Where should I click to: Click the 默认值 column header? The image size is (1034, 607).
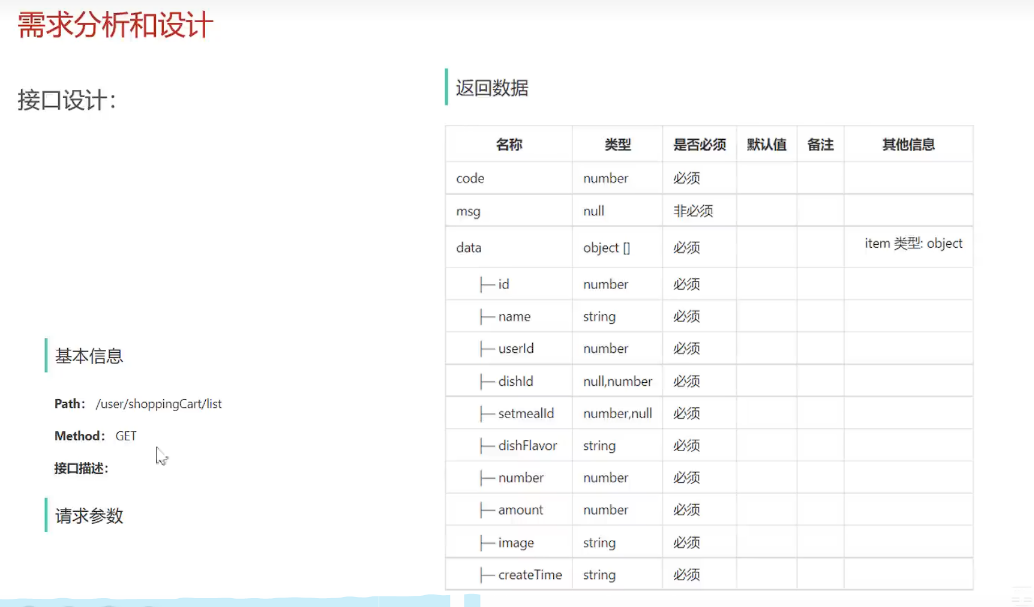(x=767, y=143)
